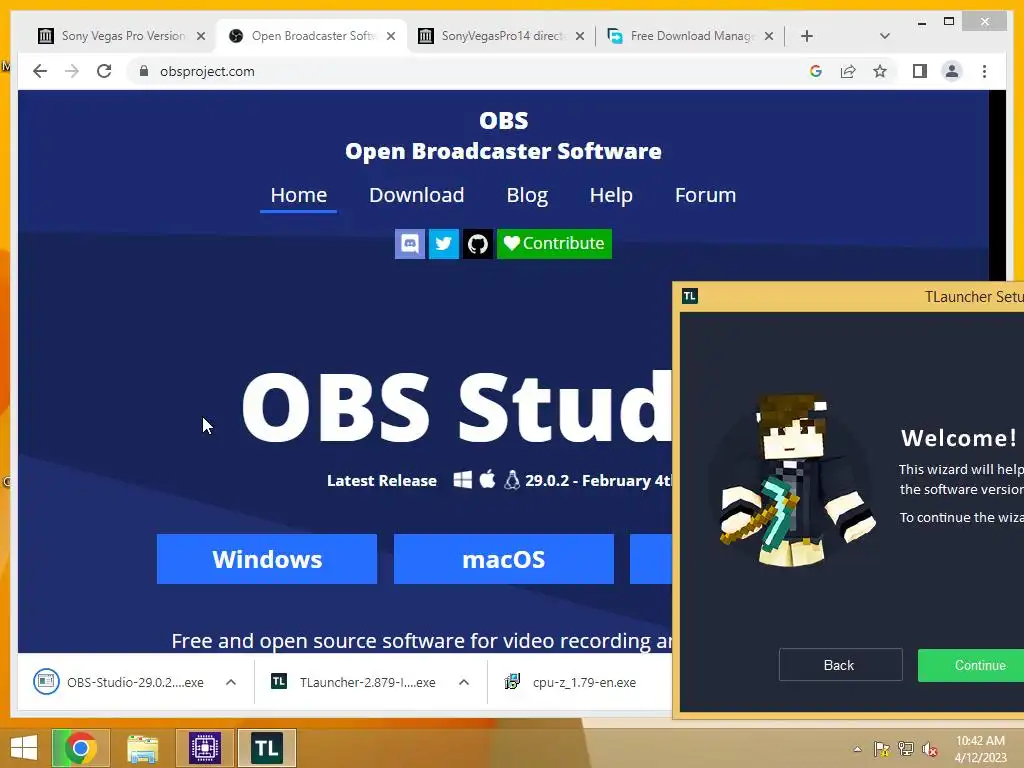Click the OBS Studio heading text
Screen dimensions: 1024x768
(x=457, y=408)
